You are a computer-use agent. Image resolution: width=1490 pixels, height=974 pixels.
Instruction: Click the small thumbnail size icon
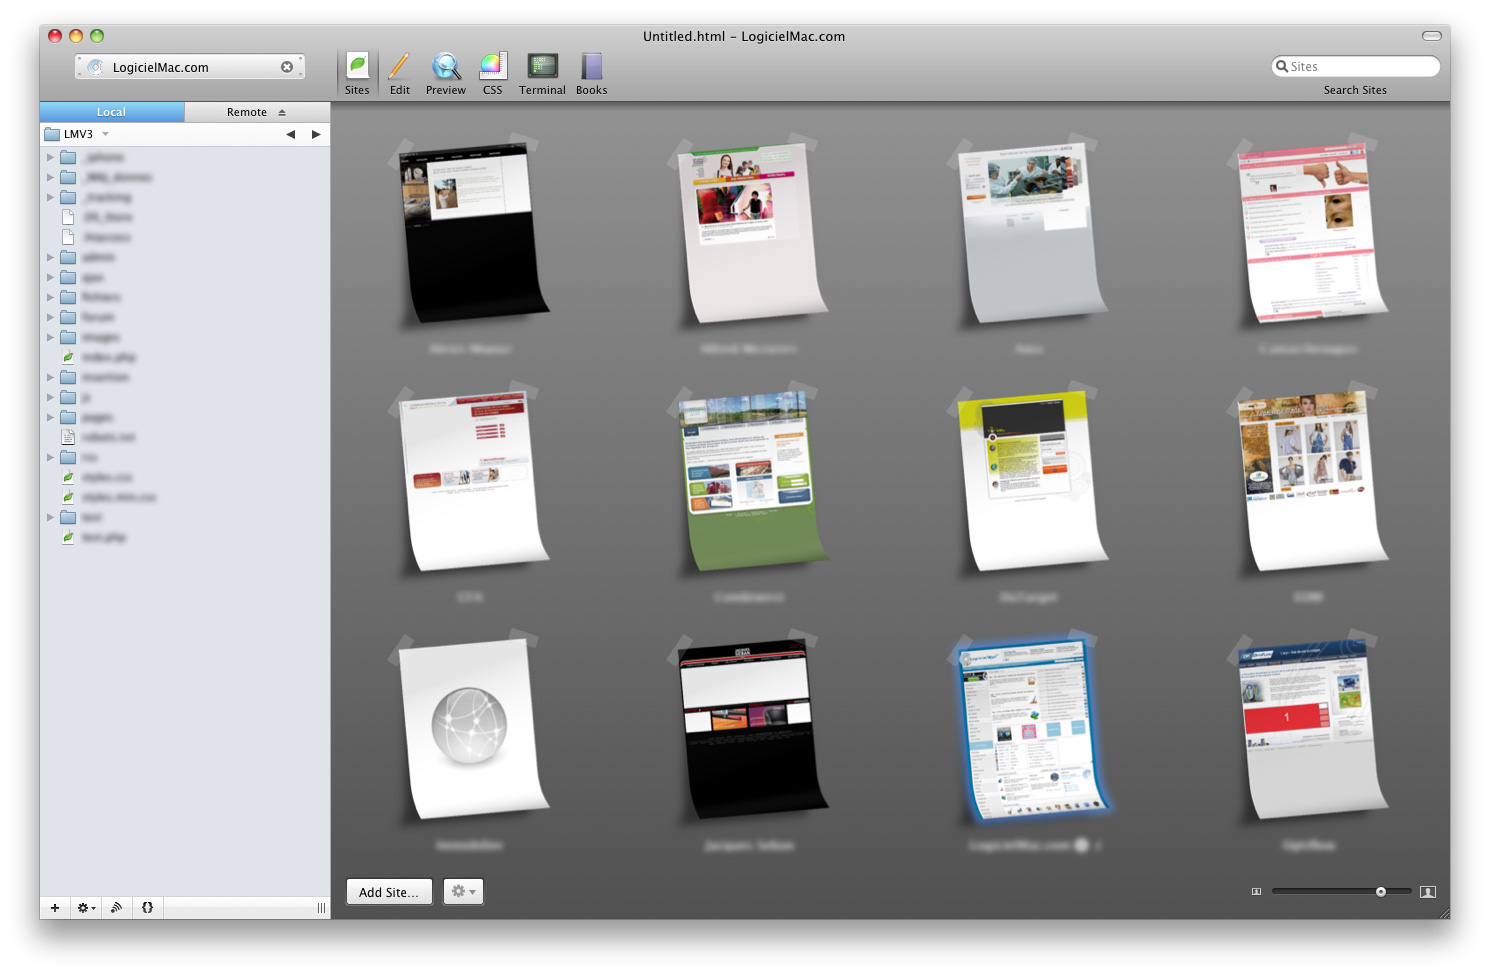click(1256, 891)
